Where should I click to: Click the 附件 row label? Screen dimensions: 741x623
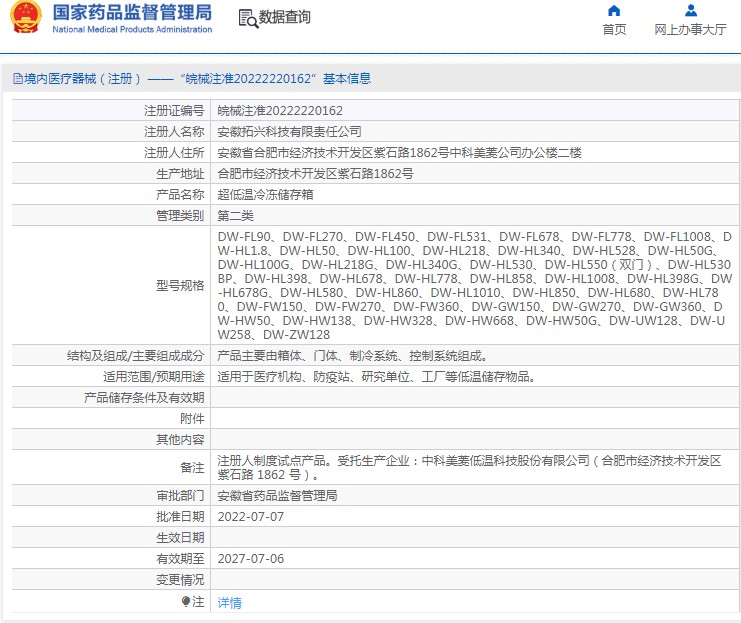(x=192, y=419)
